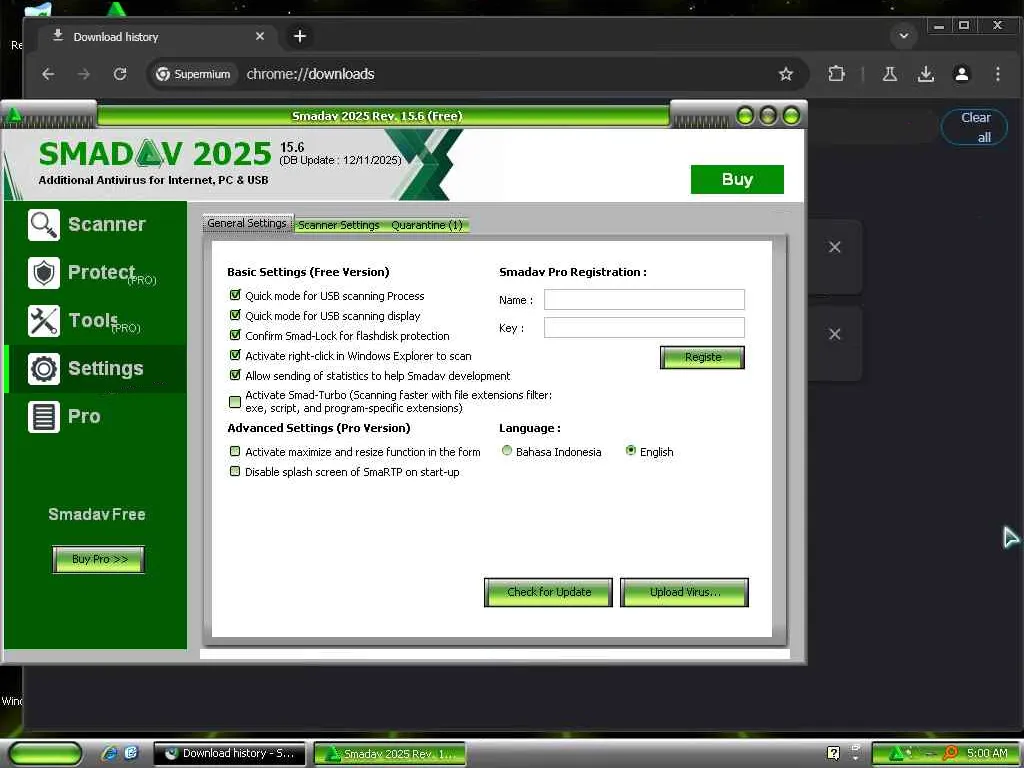The image size is (1024, 768).
Task: Switch to Download history taskbar item
Action: pos(229,754)
